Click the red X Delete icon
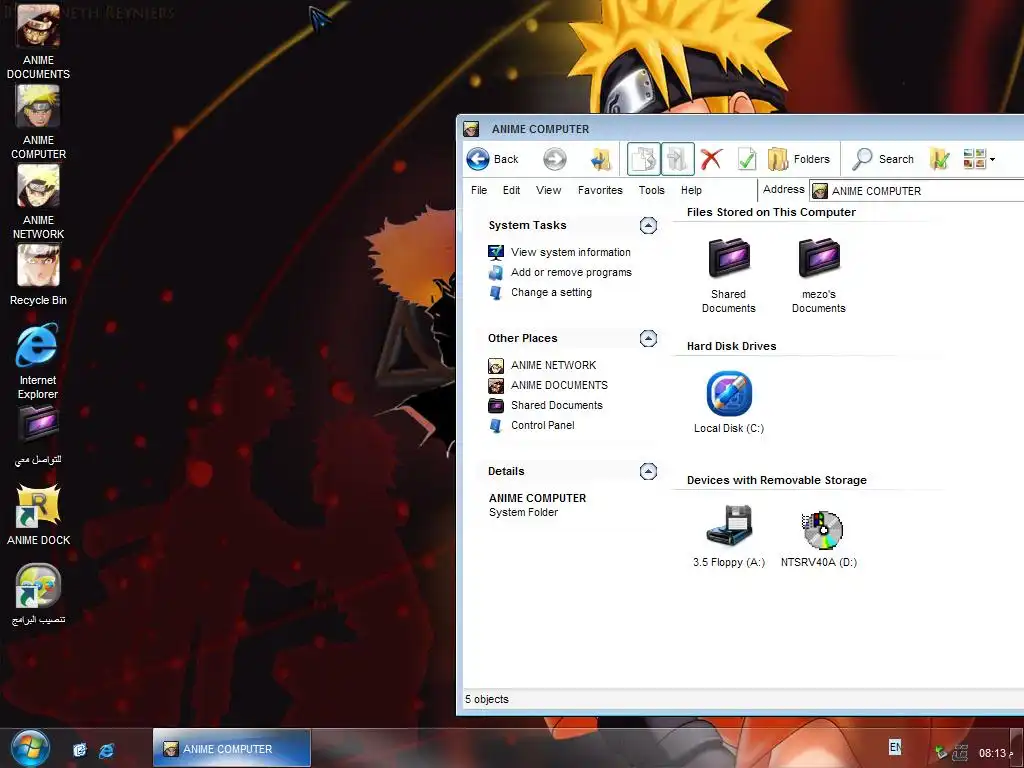The image size is (1024, 768). pos(711,159)
